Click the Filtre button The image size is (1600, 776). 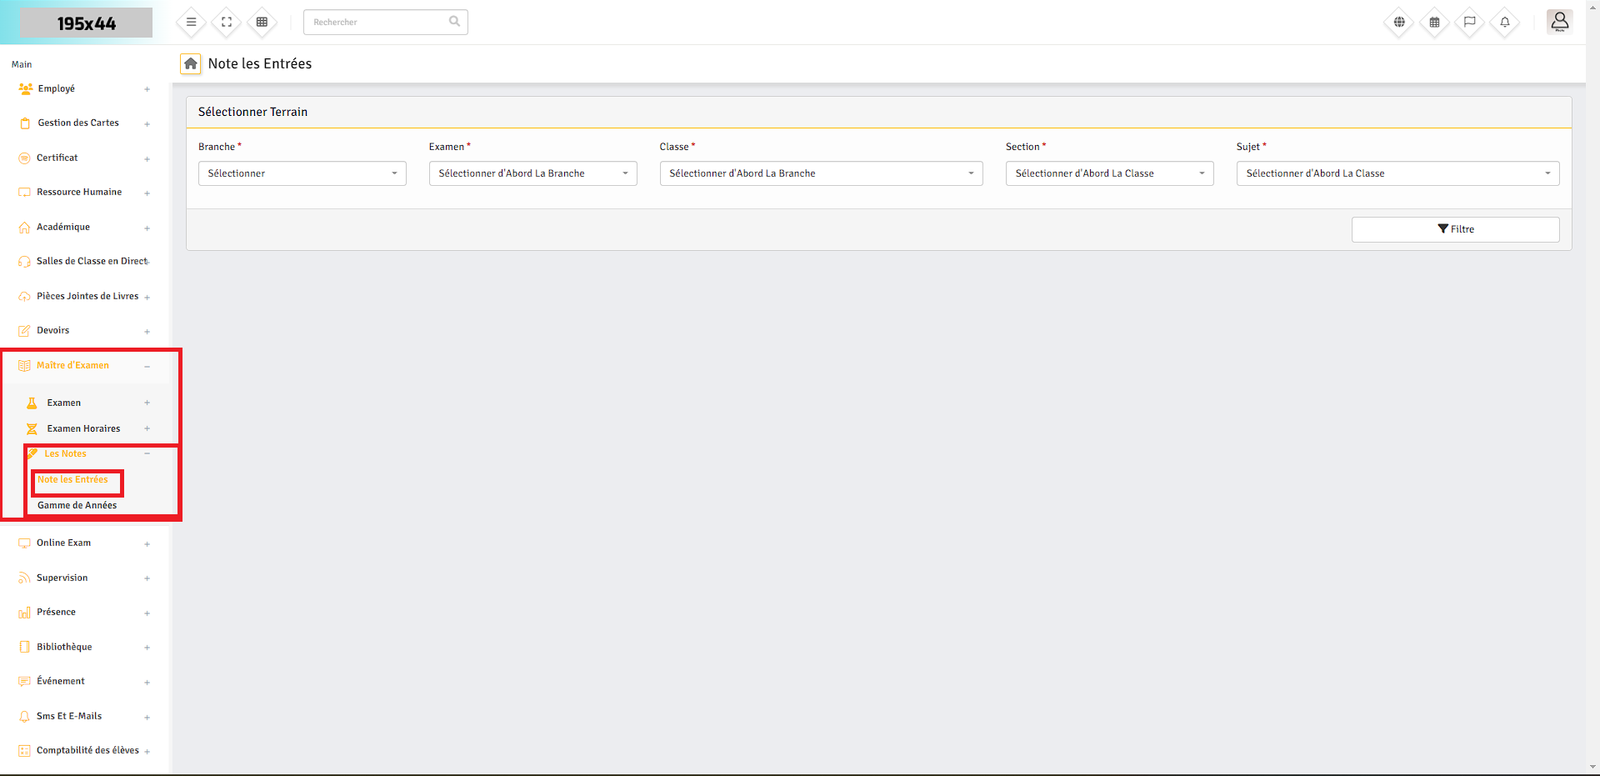pyautogui.click(x=1455, y=230)
